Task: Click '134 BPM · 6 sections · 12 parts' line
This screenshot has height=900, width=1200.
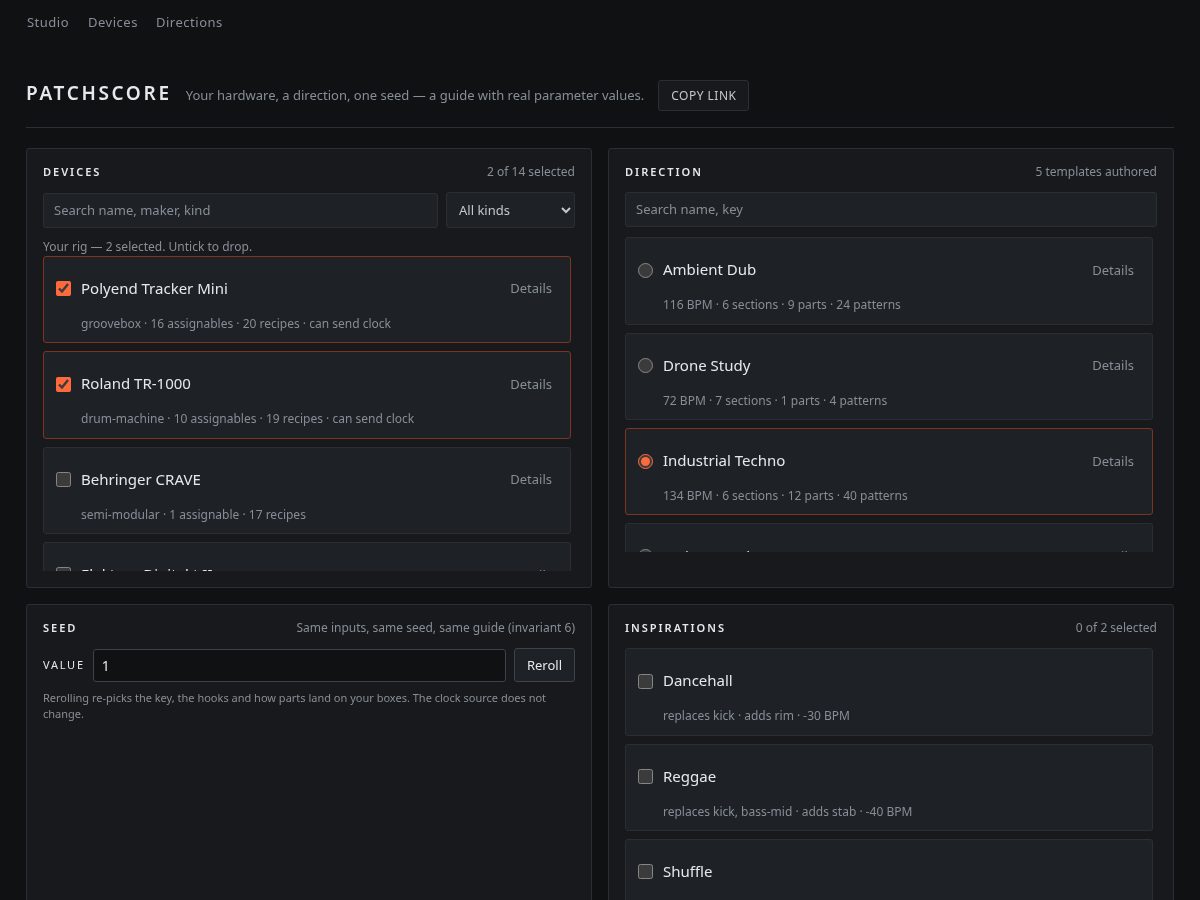Action: (785, 496)
